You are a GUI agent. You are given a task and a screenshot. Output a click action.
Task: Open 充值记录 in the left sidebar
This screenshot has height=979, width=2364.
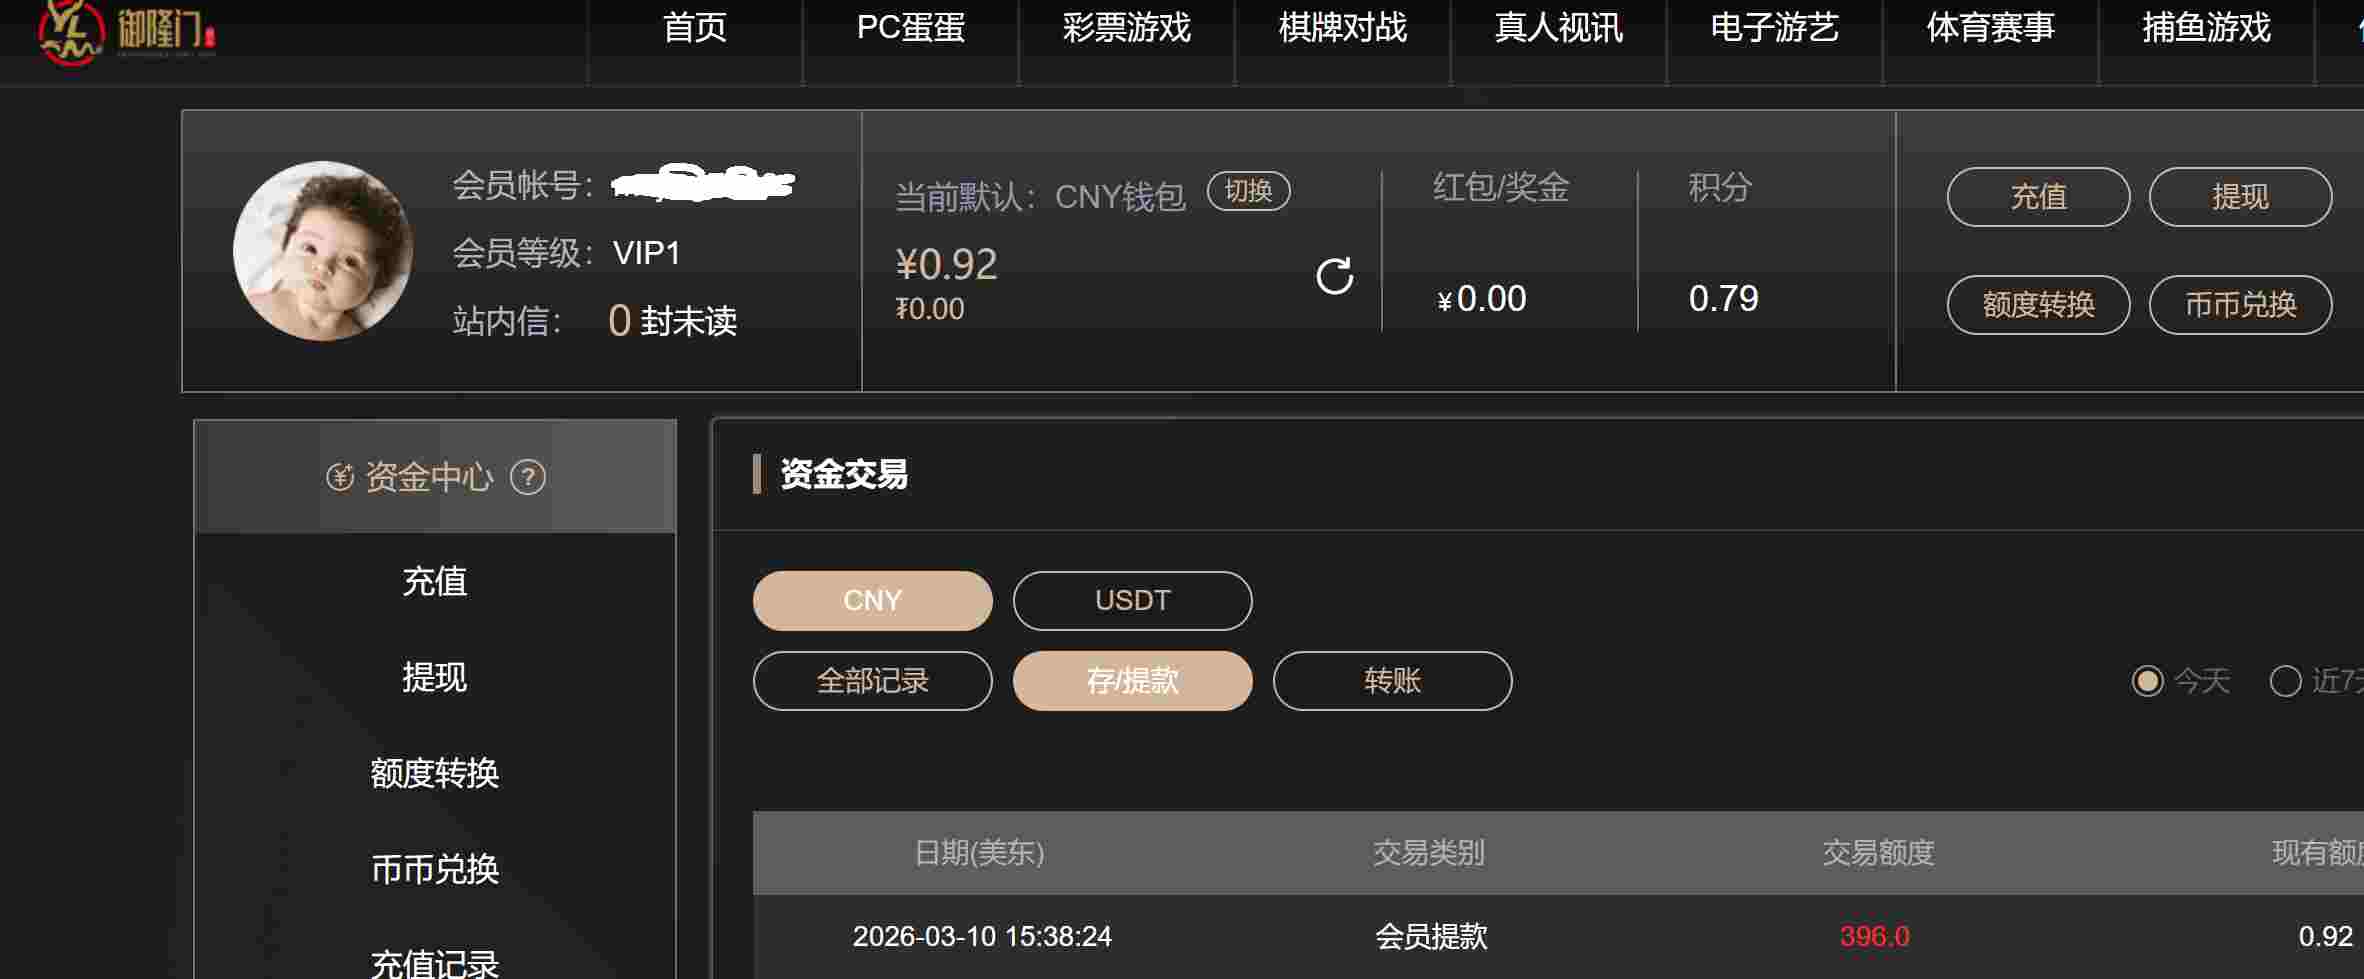point(435,964)
